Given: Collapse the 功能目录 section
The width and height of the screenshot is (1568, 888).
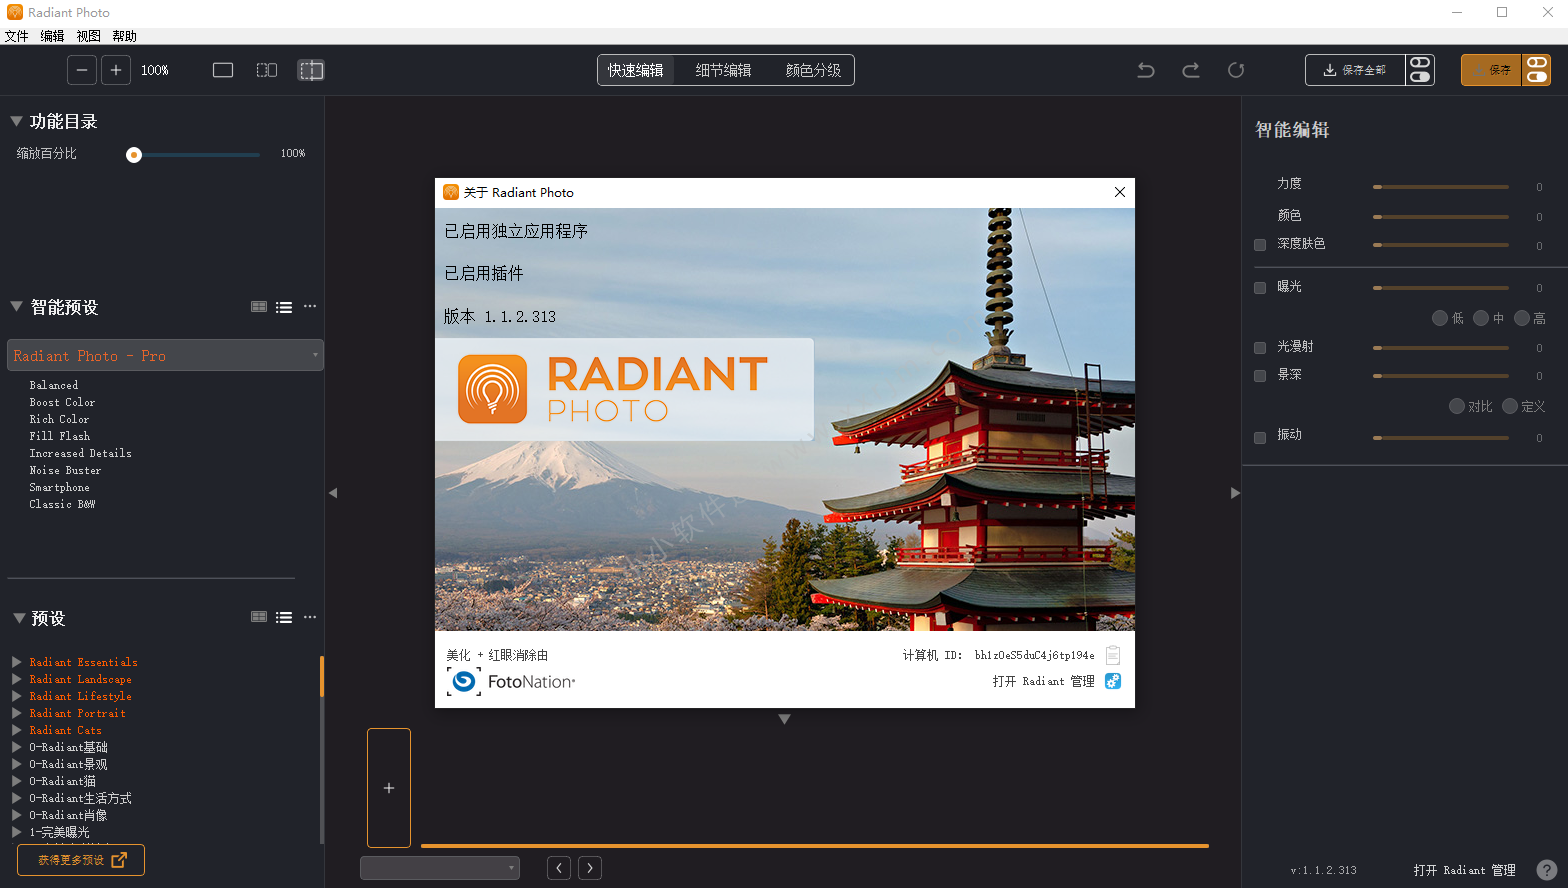Looking at the screenshot, I should [x=16, y=121].
